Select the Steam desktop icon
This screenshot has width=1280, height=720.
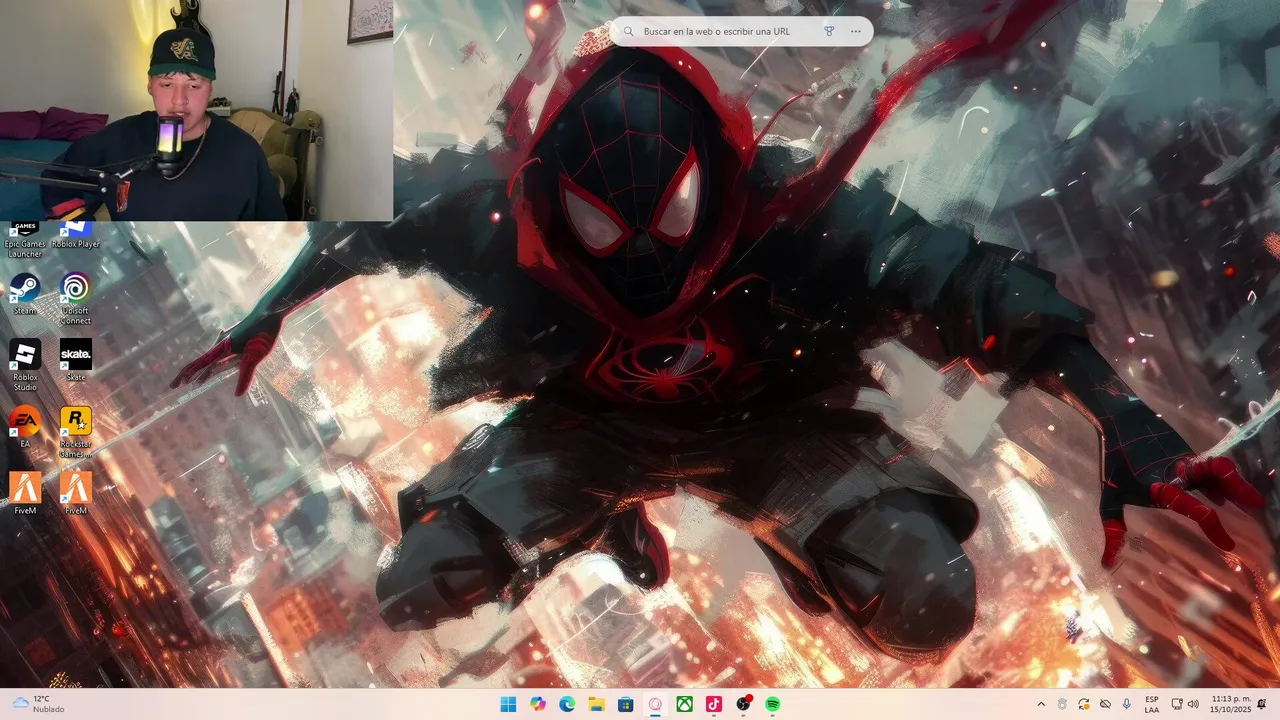pyautogui.click(x=25, y=294)
